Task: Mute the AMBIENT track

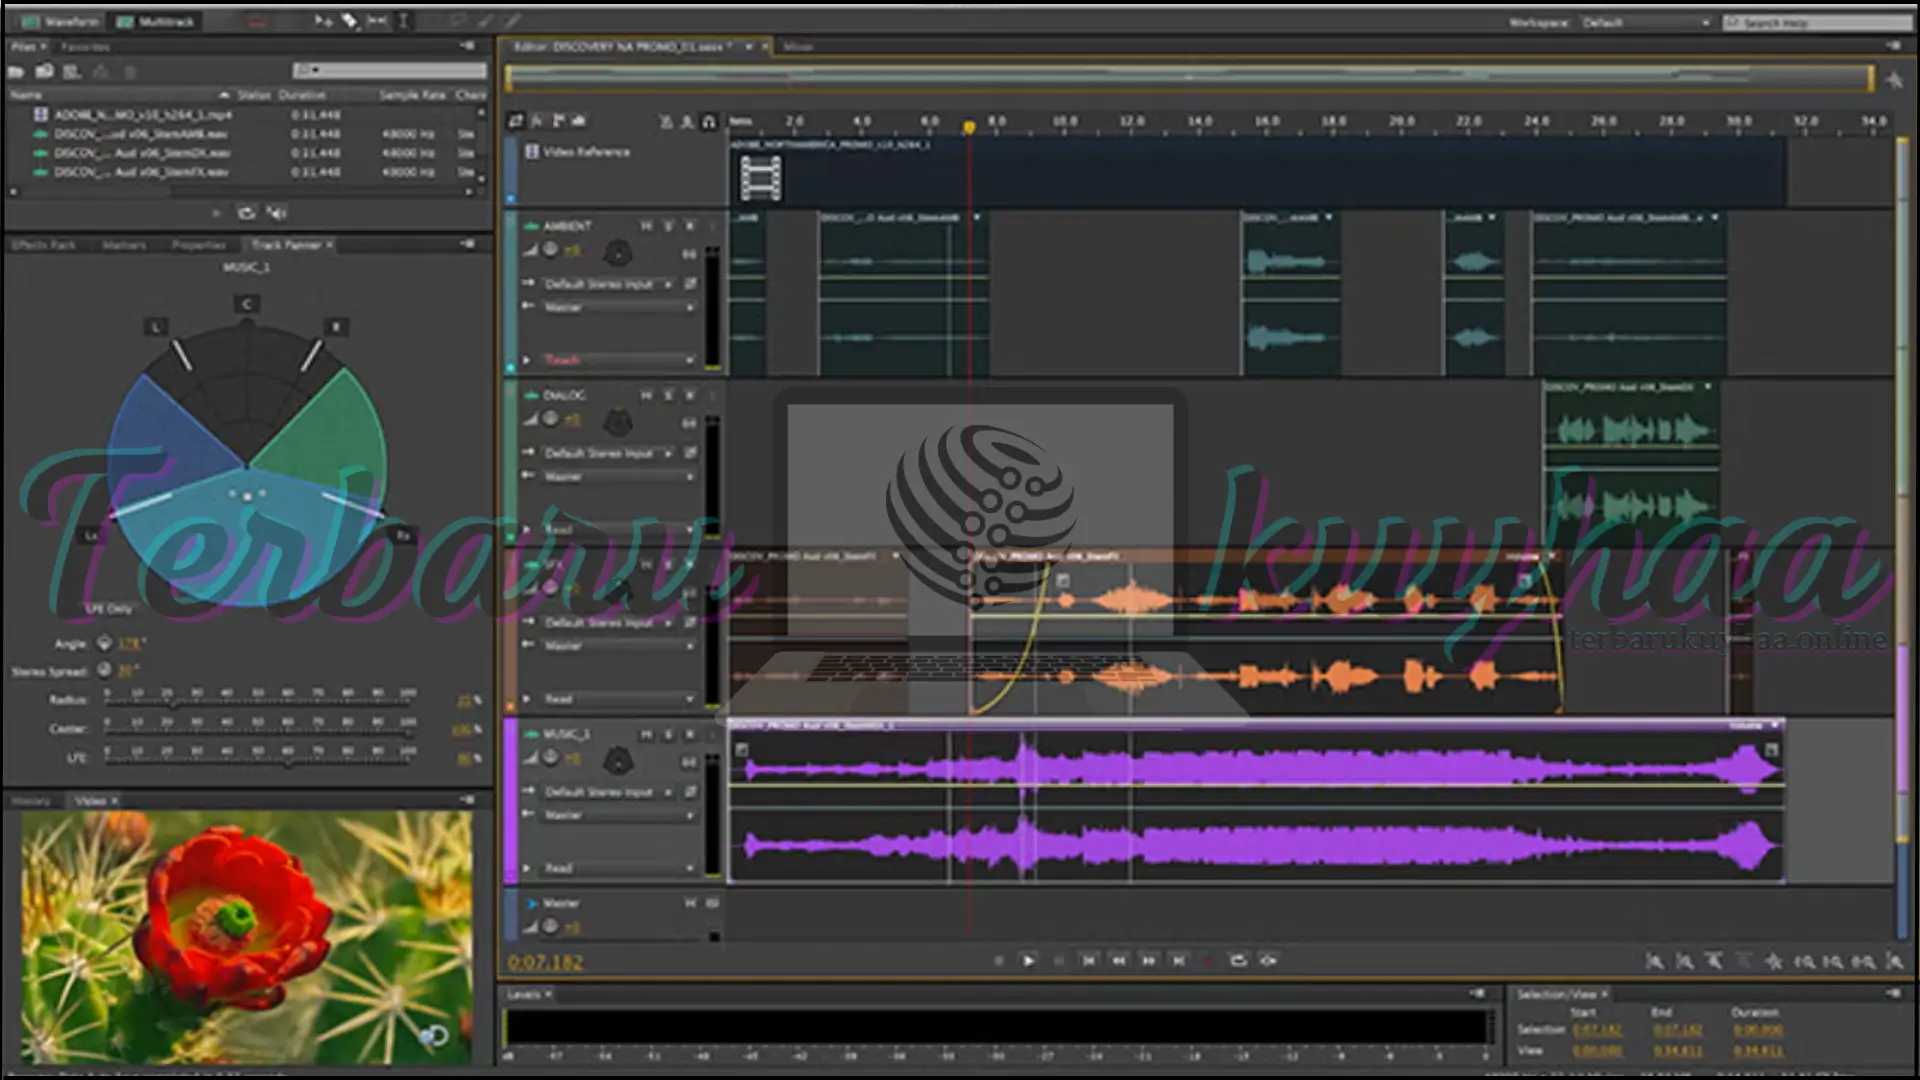Action: pos(647,226)
